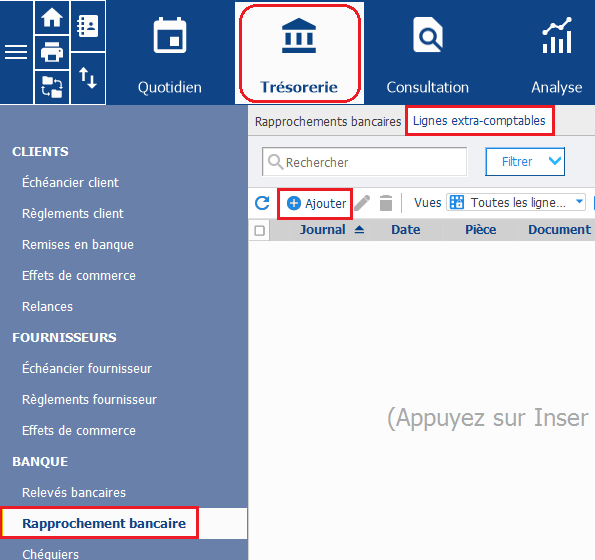Click the Ajouter button
Screen dimensions: 595x560
click(315, 203)
